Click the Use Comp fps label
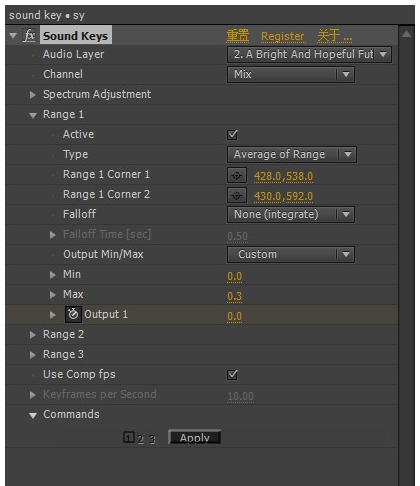The width and height of the screenshot is (420, 486). click(79, 374)
